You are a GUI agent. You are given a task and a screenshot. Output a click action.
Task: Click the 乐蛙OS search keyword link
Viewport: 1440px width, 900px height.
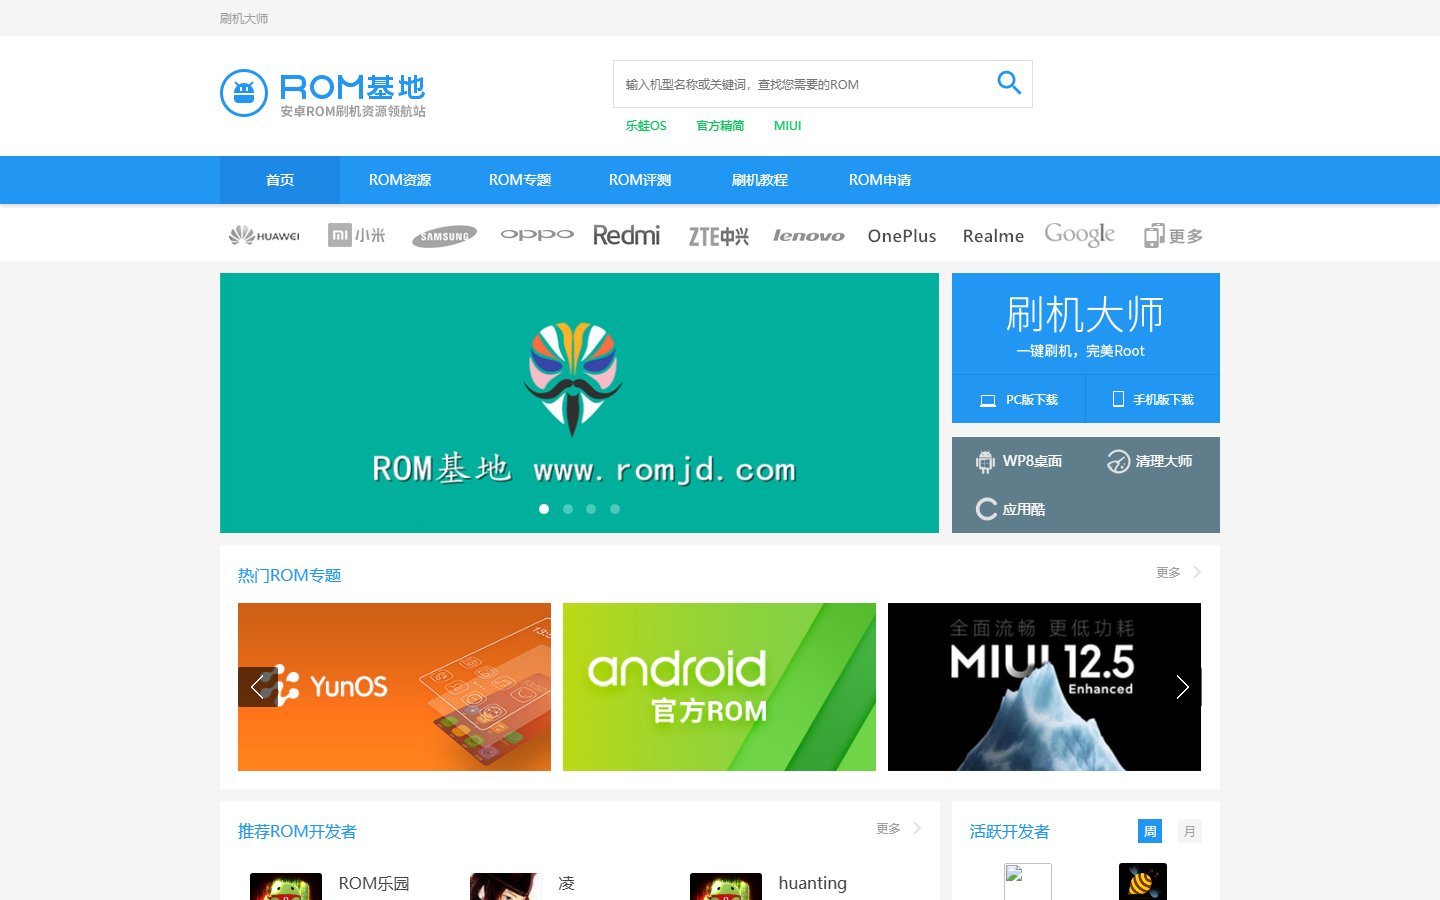point(646,125)
